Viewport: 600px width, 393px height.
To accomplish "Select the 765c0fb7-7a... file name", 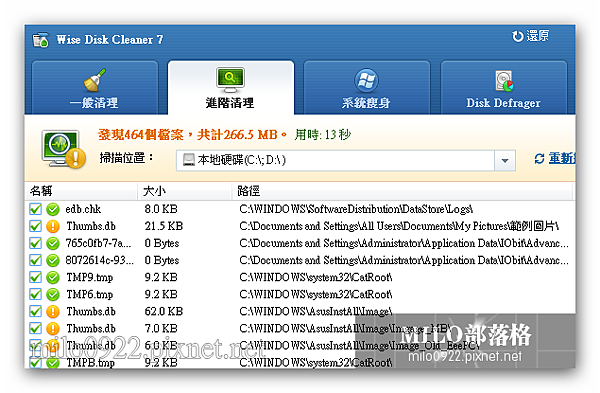I will (x=98, y=243).
